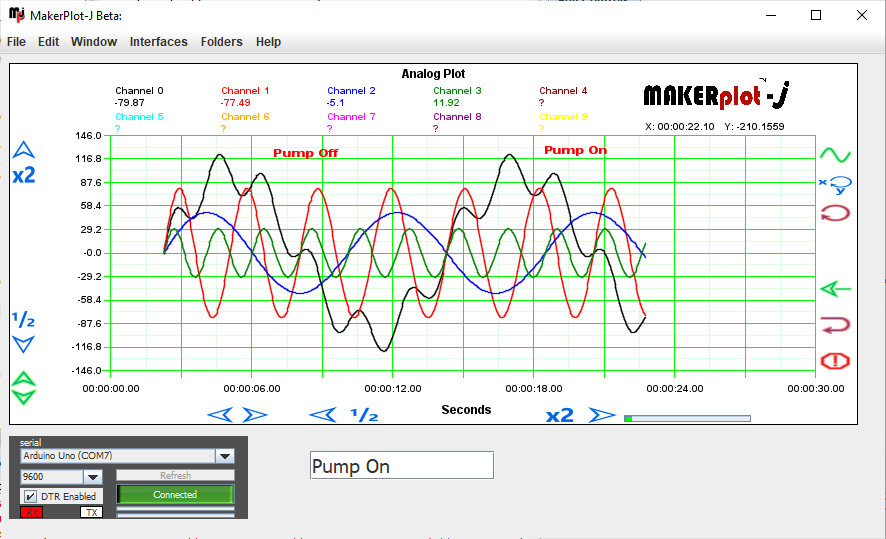Click the Channel 3 legend label
Screen dimensions: 886x539
pyautogui.click(x=457, y=90)
